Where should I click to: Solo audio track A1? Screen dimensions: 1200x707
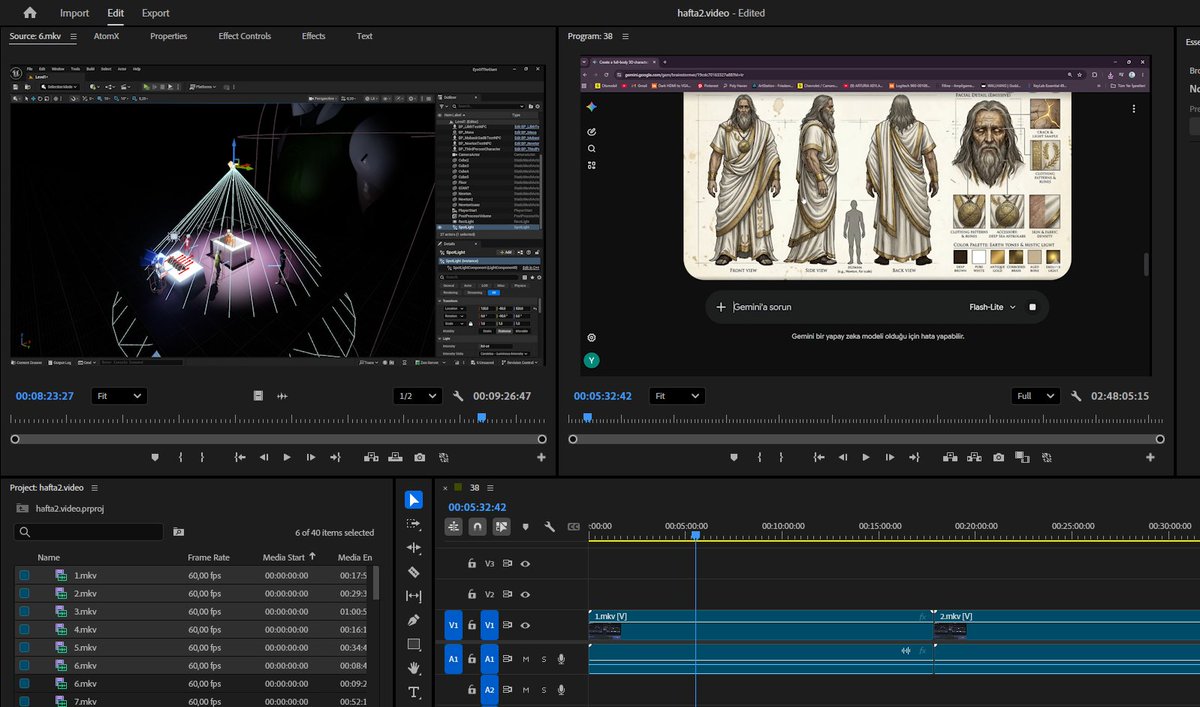point(544,658)
